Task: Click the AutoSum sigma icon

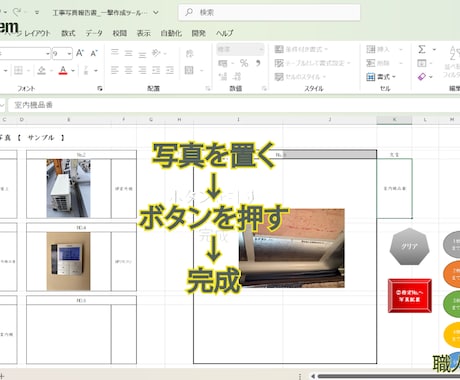Action: tap(422, 49)
